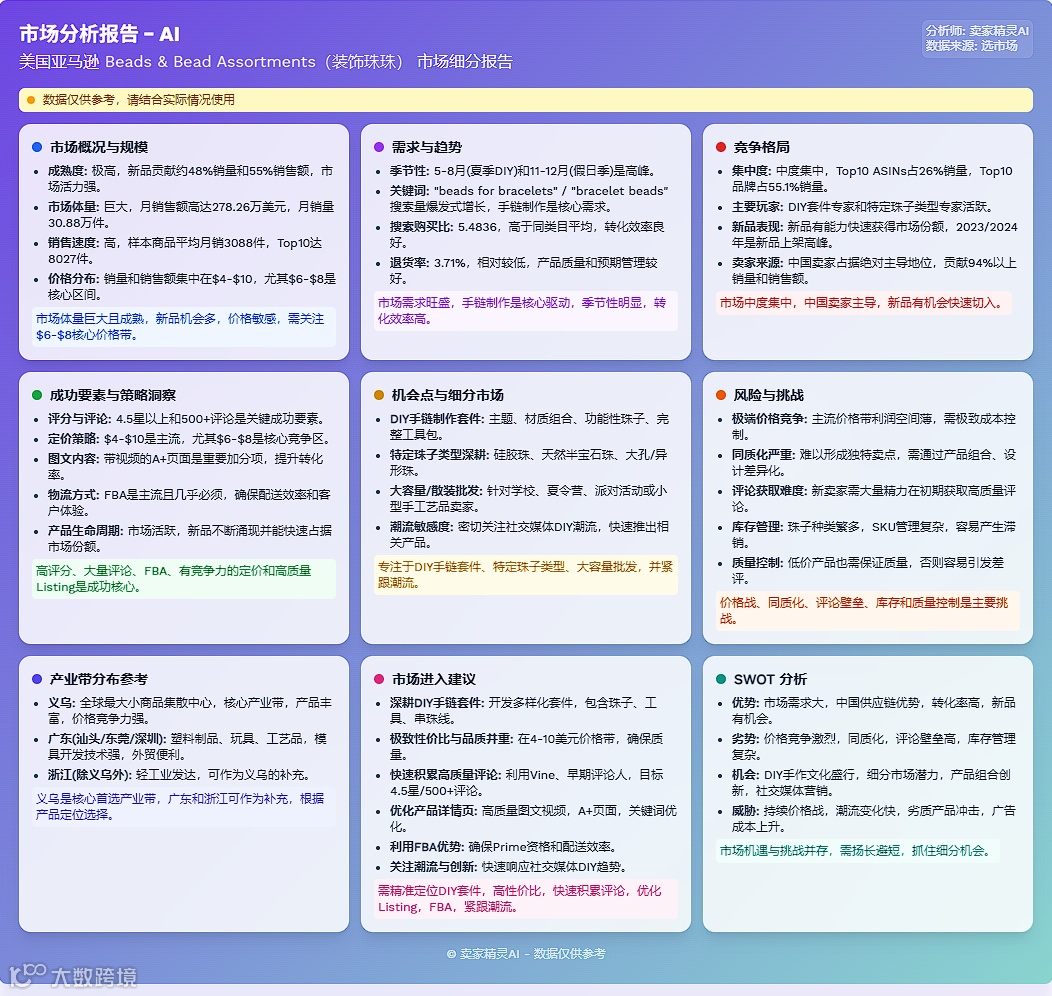Click the 关键词 bullet with beads for bracelets

[x=529, y=199]
